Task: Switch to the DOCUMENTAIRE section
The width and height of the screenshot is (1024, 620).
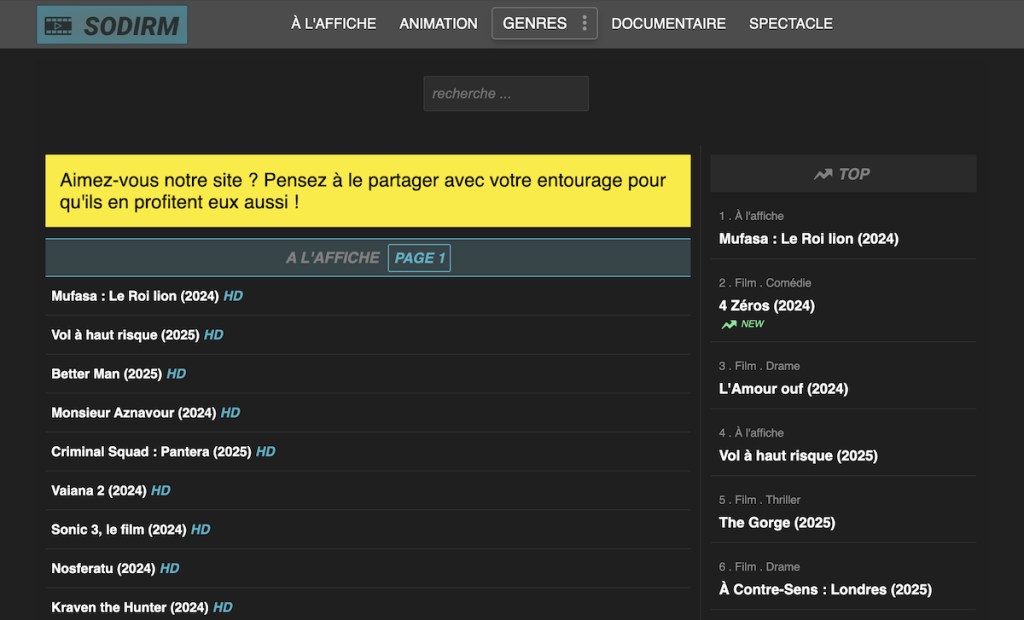Action: 668,23
